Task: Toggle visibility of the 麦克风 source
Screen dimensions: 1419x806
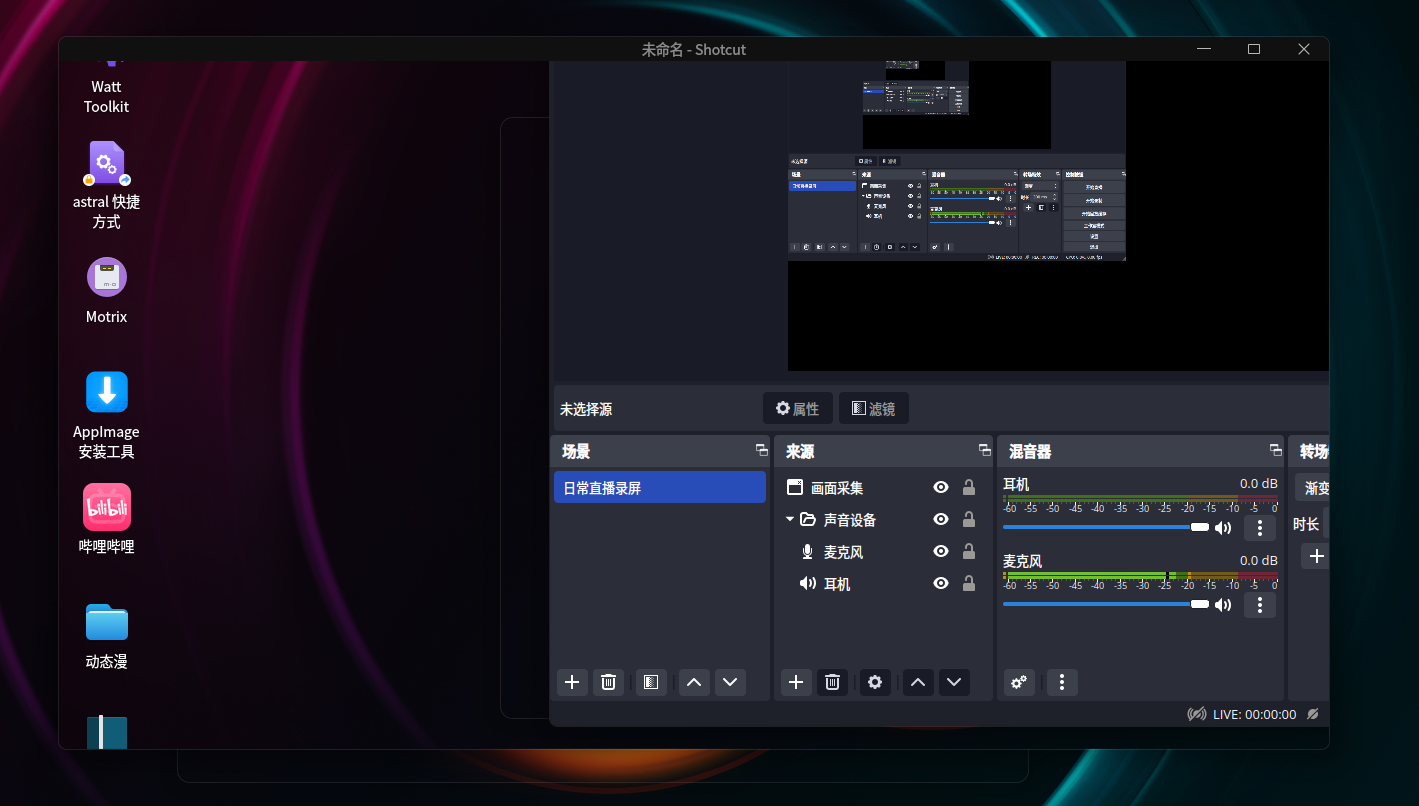Action: click(x=941, y=551)
